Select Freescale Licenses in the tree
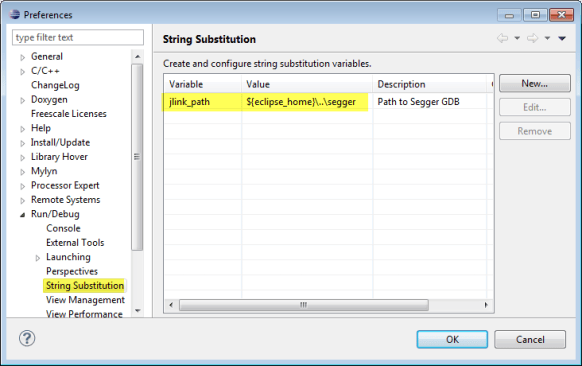 pos(69,114)
